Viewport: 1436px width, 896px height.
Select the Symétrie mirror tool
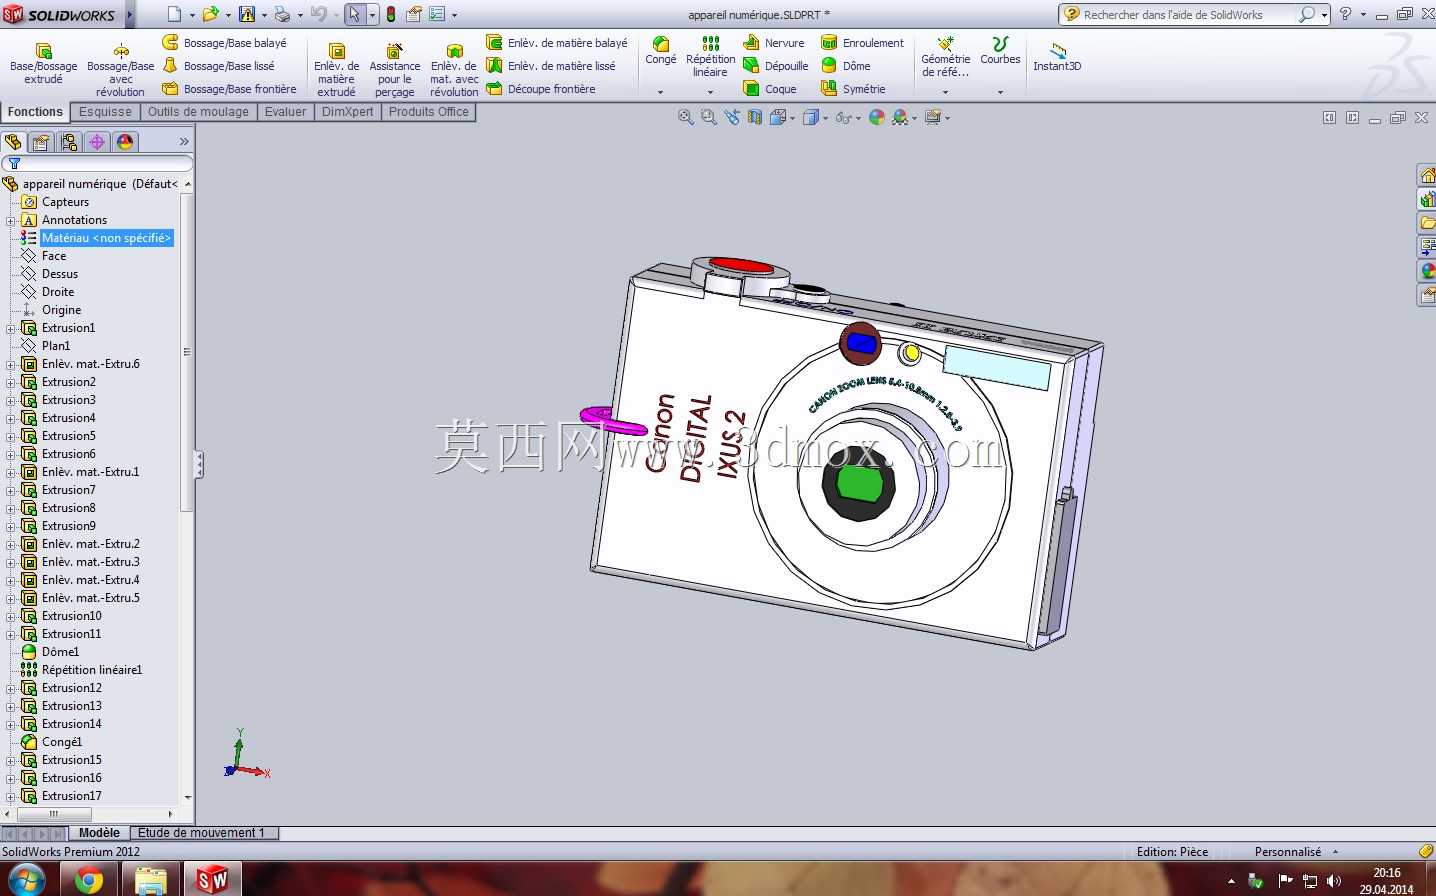(853, 89)
